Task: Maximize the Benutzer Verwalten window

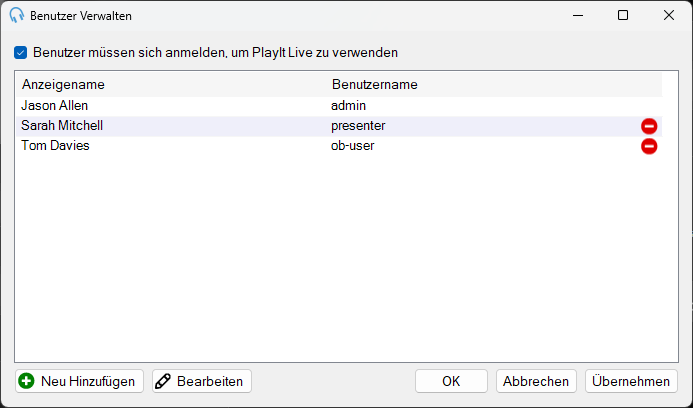Action: pos(623,15)
